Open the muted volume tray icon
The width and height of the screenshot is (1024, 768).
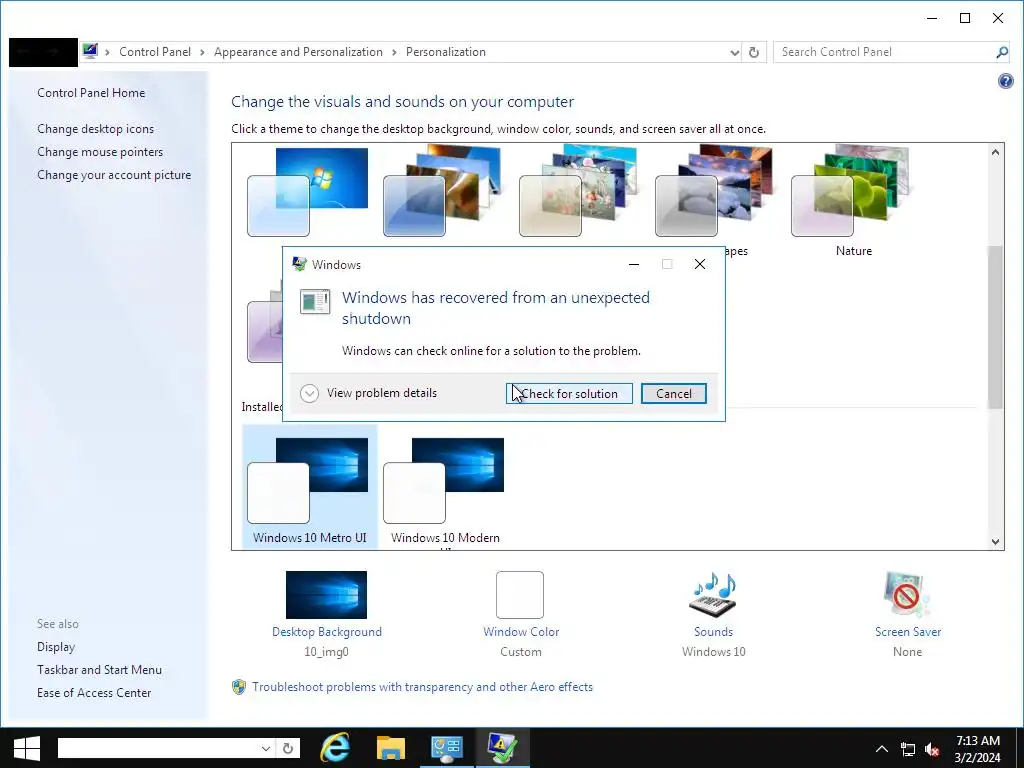coord(932,749)
